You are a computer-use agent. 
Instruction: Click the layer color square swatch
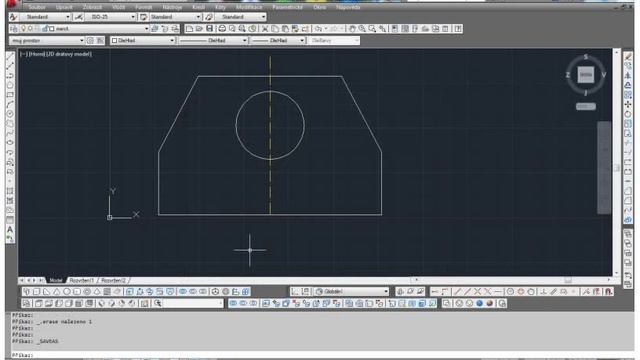click(52, 29)
